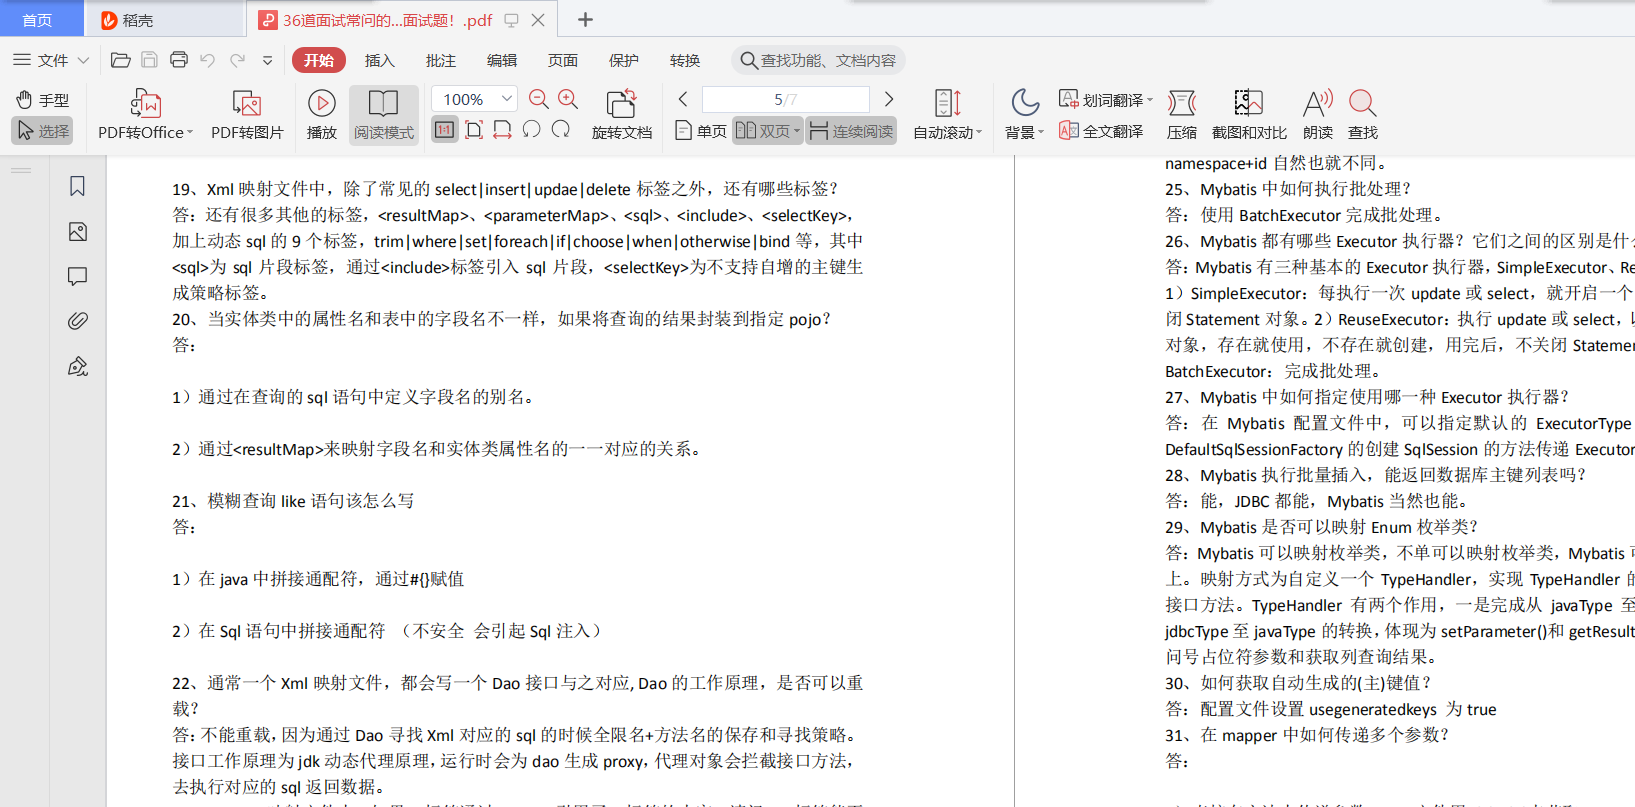Click the zoom in magnifier icon
The image size is (1635, 807).
click(569, 99)
